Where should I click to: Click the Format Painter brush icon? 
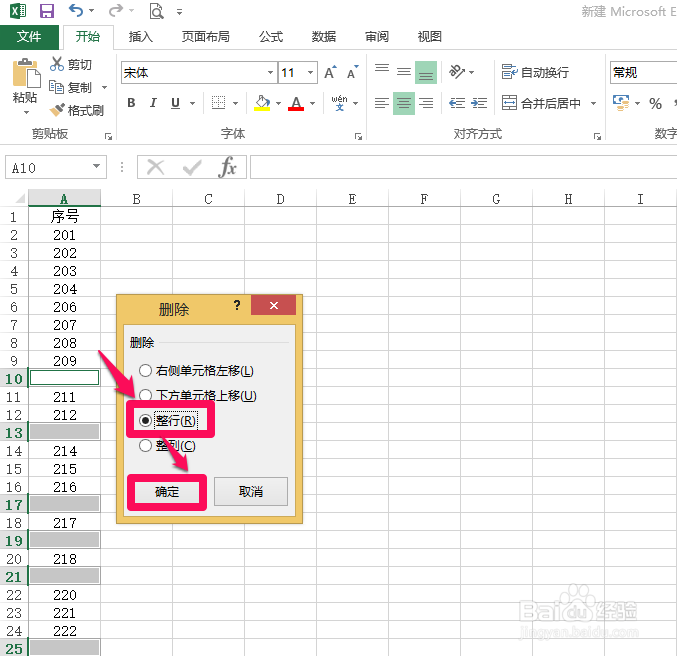(57, 110)
